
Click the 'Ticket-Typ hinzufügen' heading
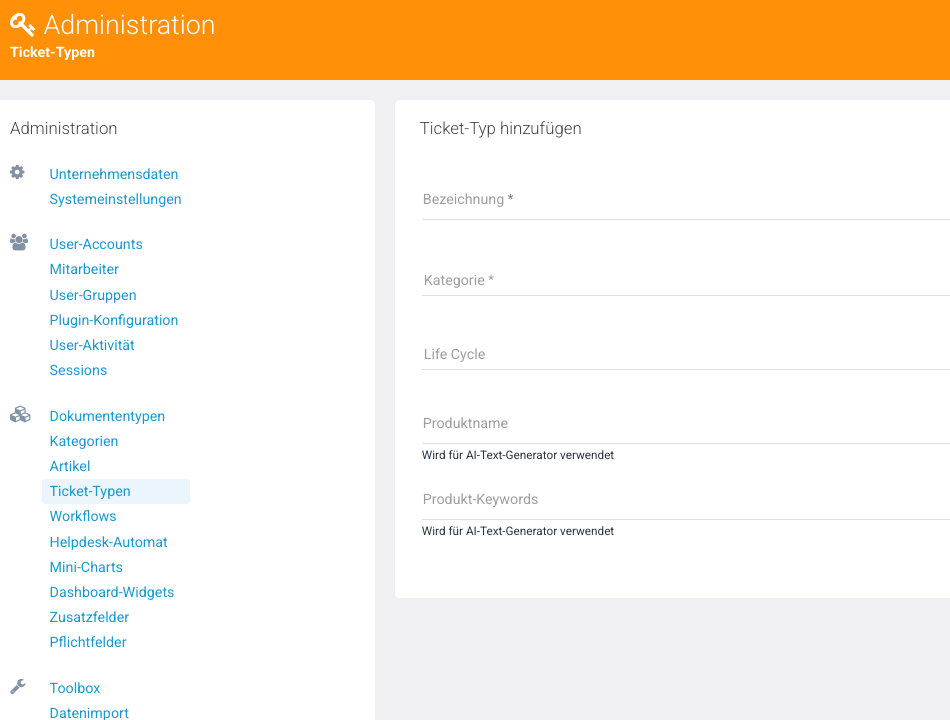click(500, 128)
